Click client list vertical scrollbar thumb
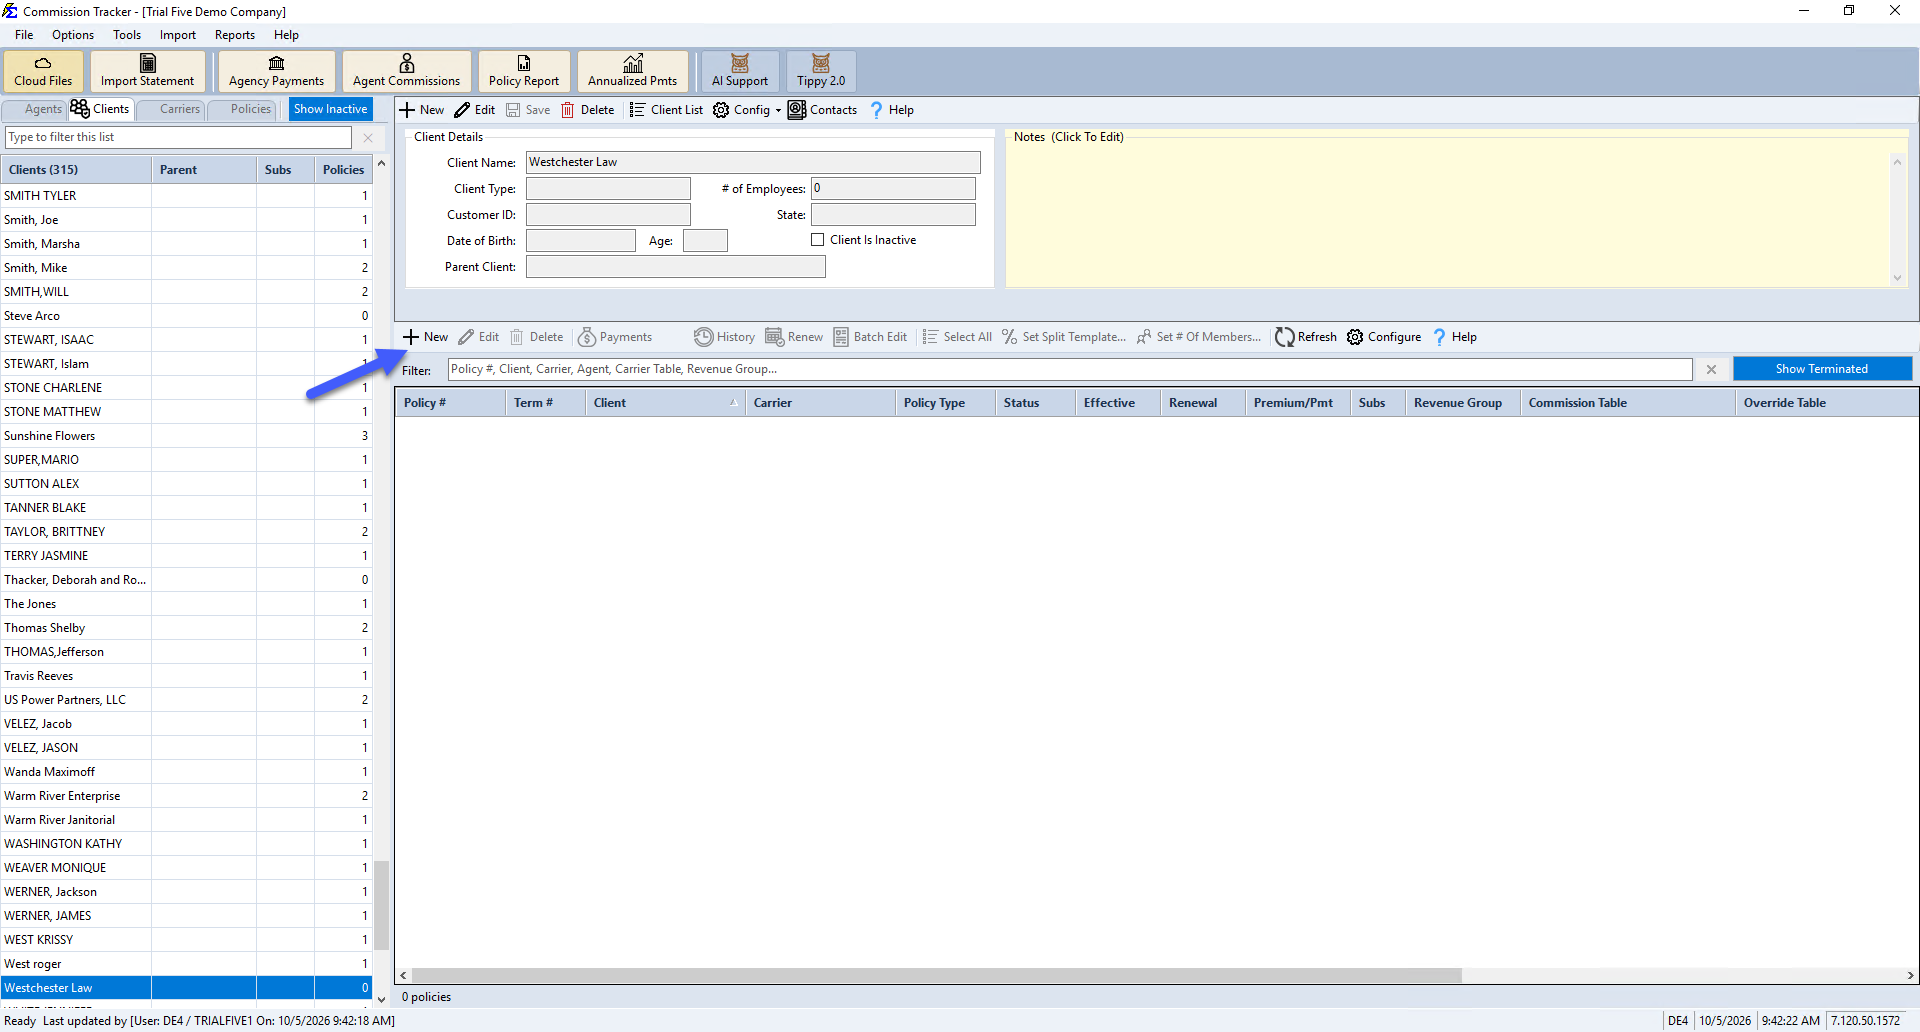1920x1032 pixels. 381,904
